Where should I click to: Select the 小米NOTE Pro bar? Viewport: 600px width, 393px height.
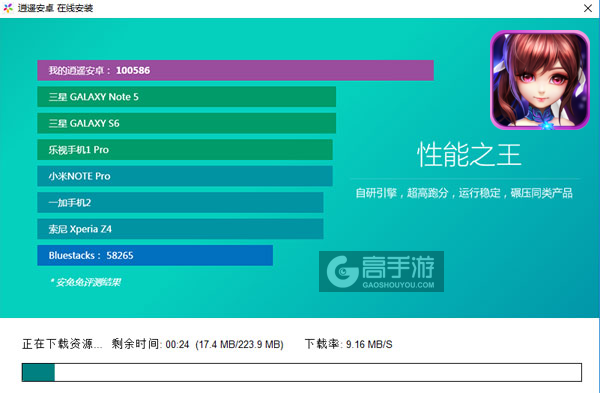(x=185, y=176)
